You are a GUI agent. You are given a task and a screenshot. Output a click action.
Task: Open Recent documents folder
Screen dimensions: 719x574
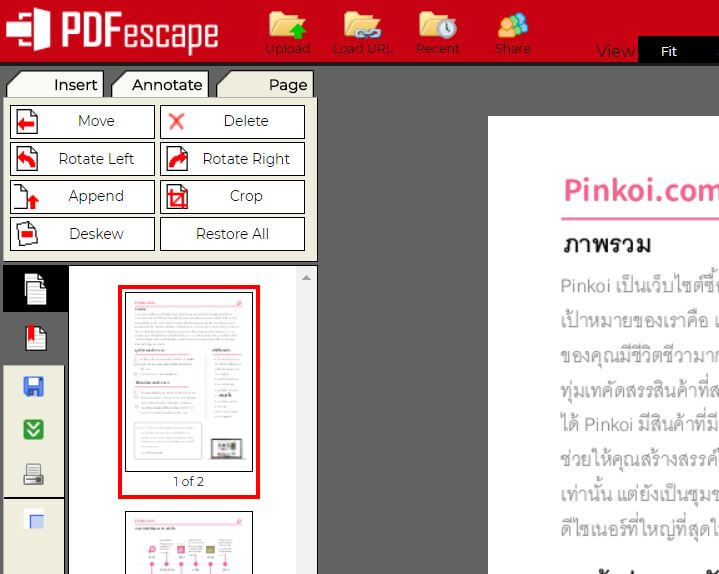point(437,32)
